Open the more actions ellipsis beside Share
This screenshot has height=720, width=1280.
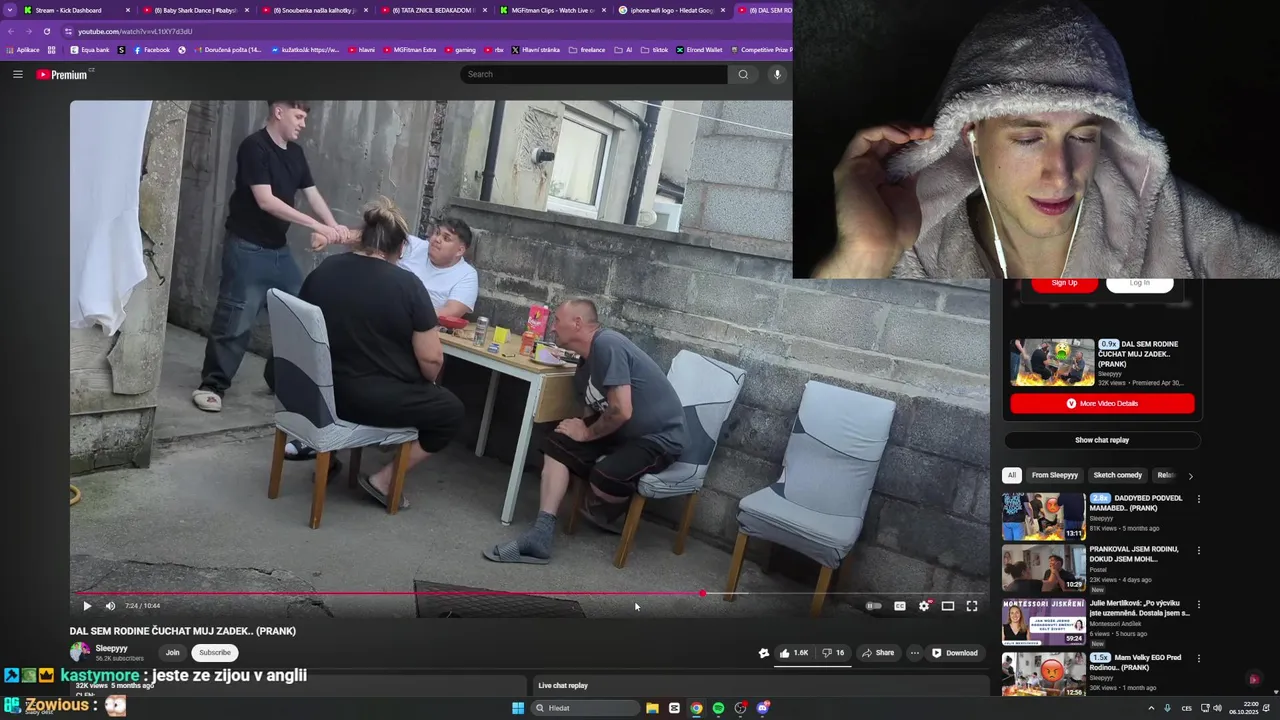tap(914, 653)
